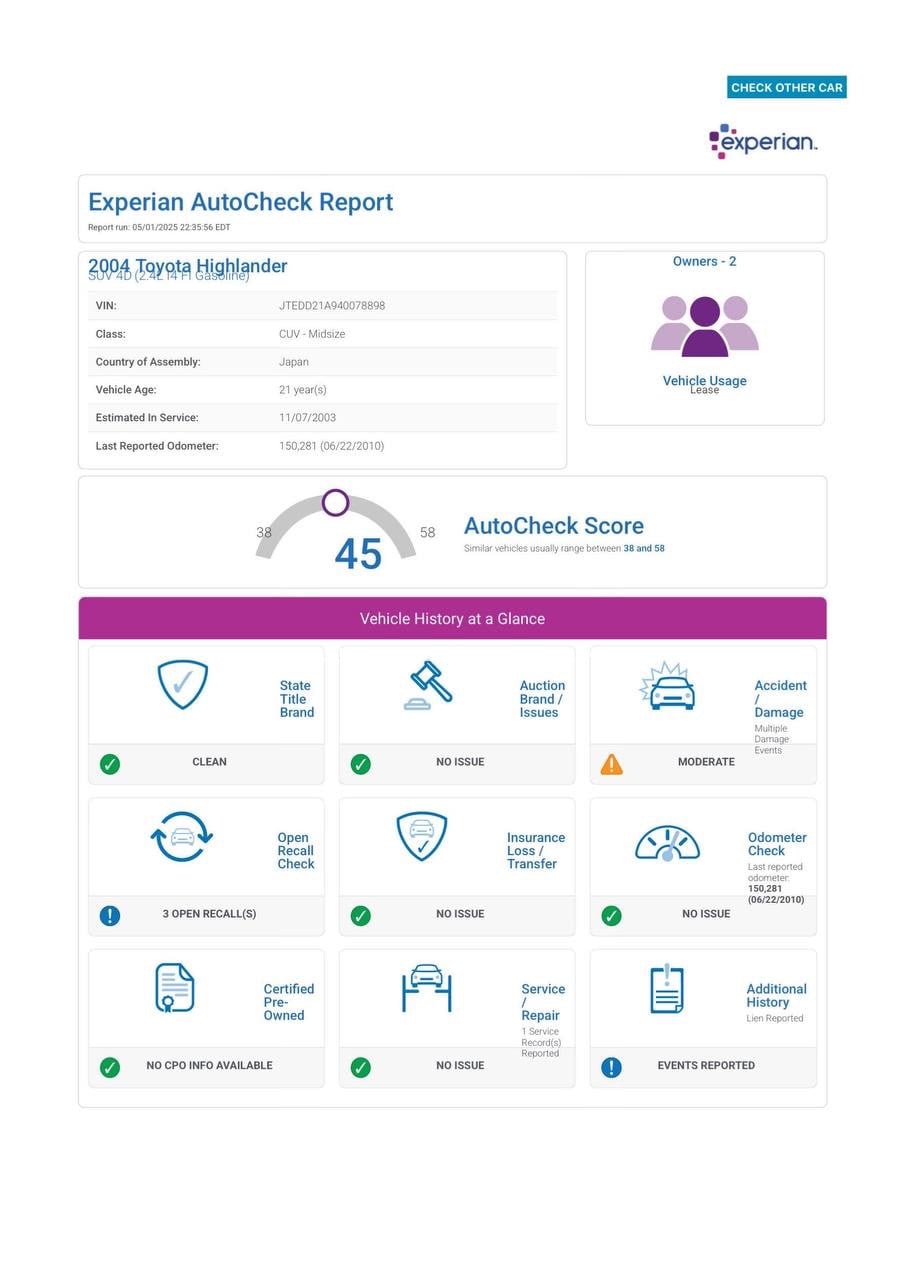This screenshot has height=1280, width=905.
Task: Open the Accident / Damage title link
Action: (780, 699)
